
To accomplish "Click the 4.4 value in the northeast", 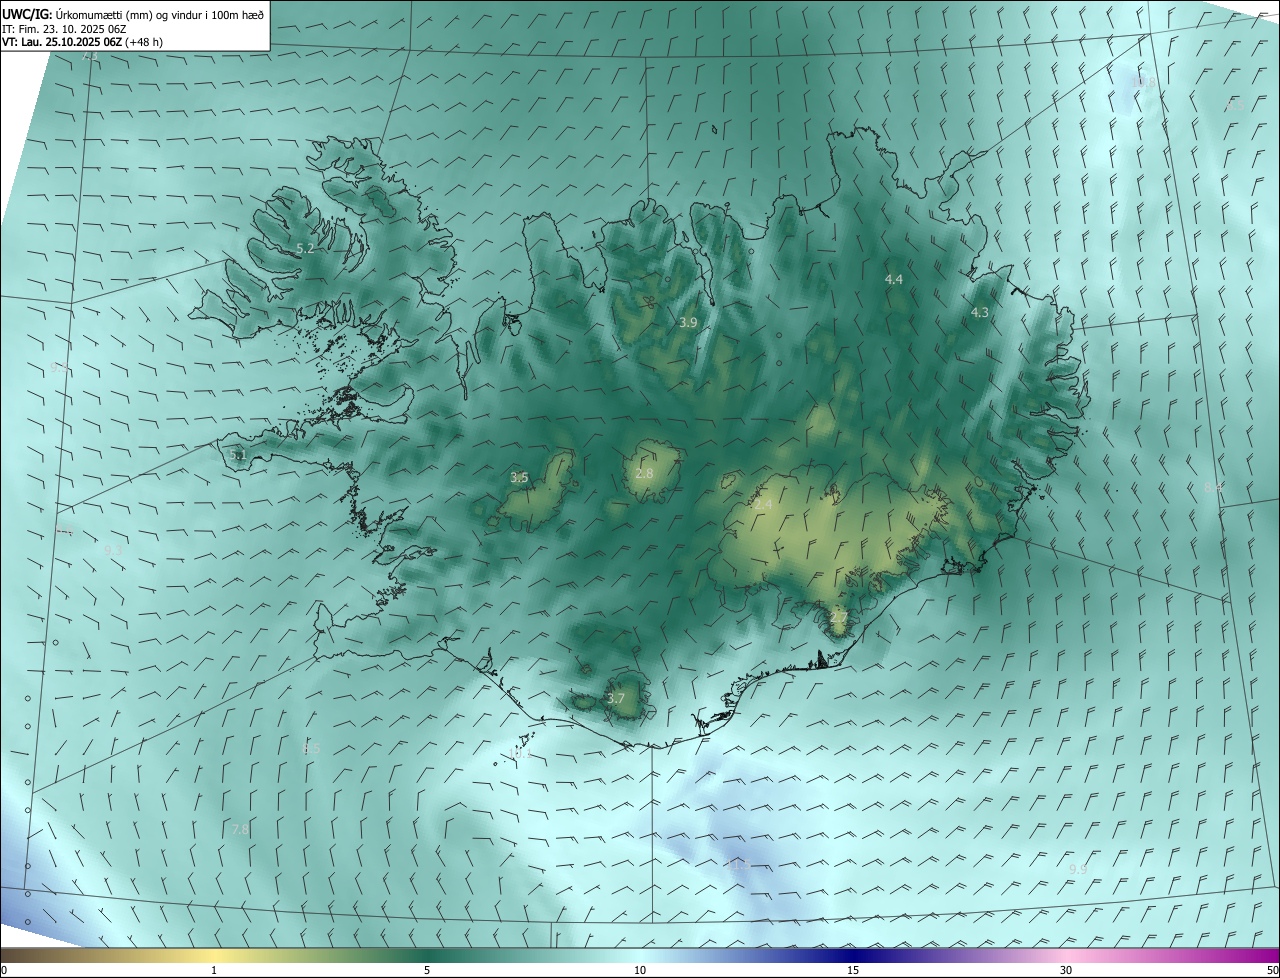I will click(x=894, y=279).
